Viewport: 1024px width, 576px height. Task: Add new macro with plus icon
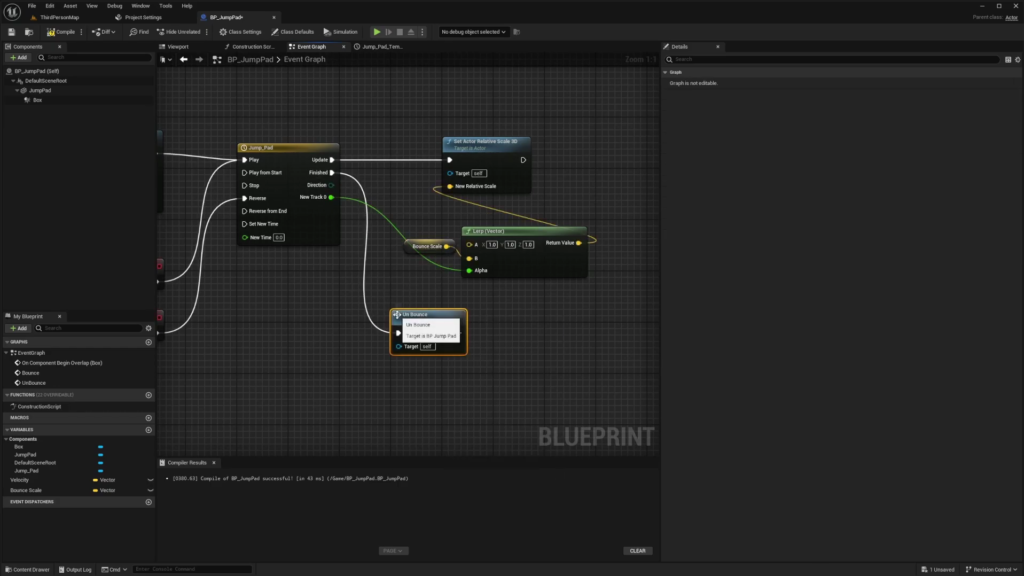[x=148, y=418]
